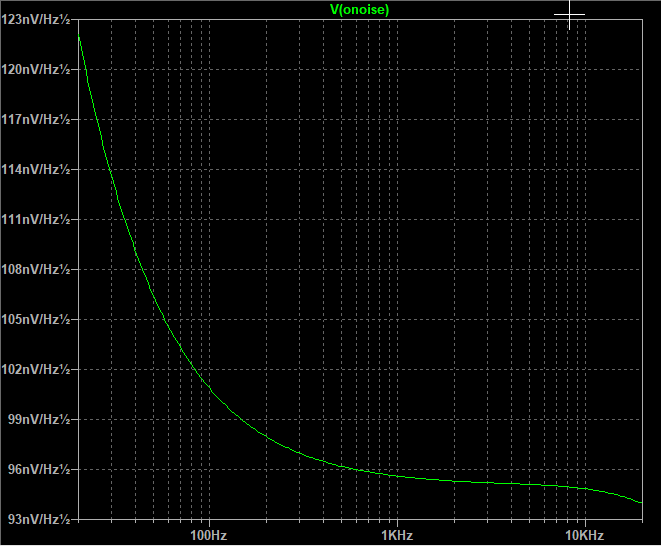Click the 96nV/Hz½ axis label

tap(39, 469)
